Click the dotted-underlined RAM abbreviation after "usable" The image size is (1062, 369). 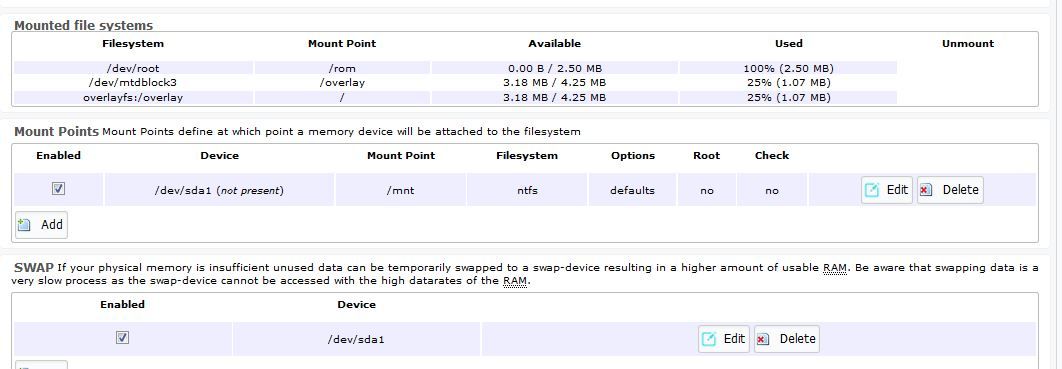click(834, 267)
